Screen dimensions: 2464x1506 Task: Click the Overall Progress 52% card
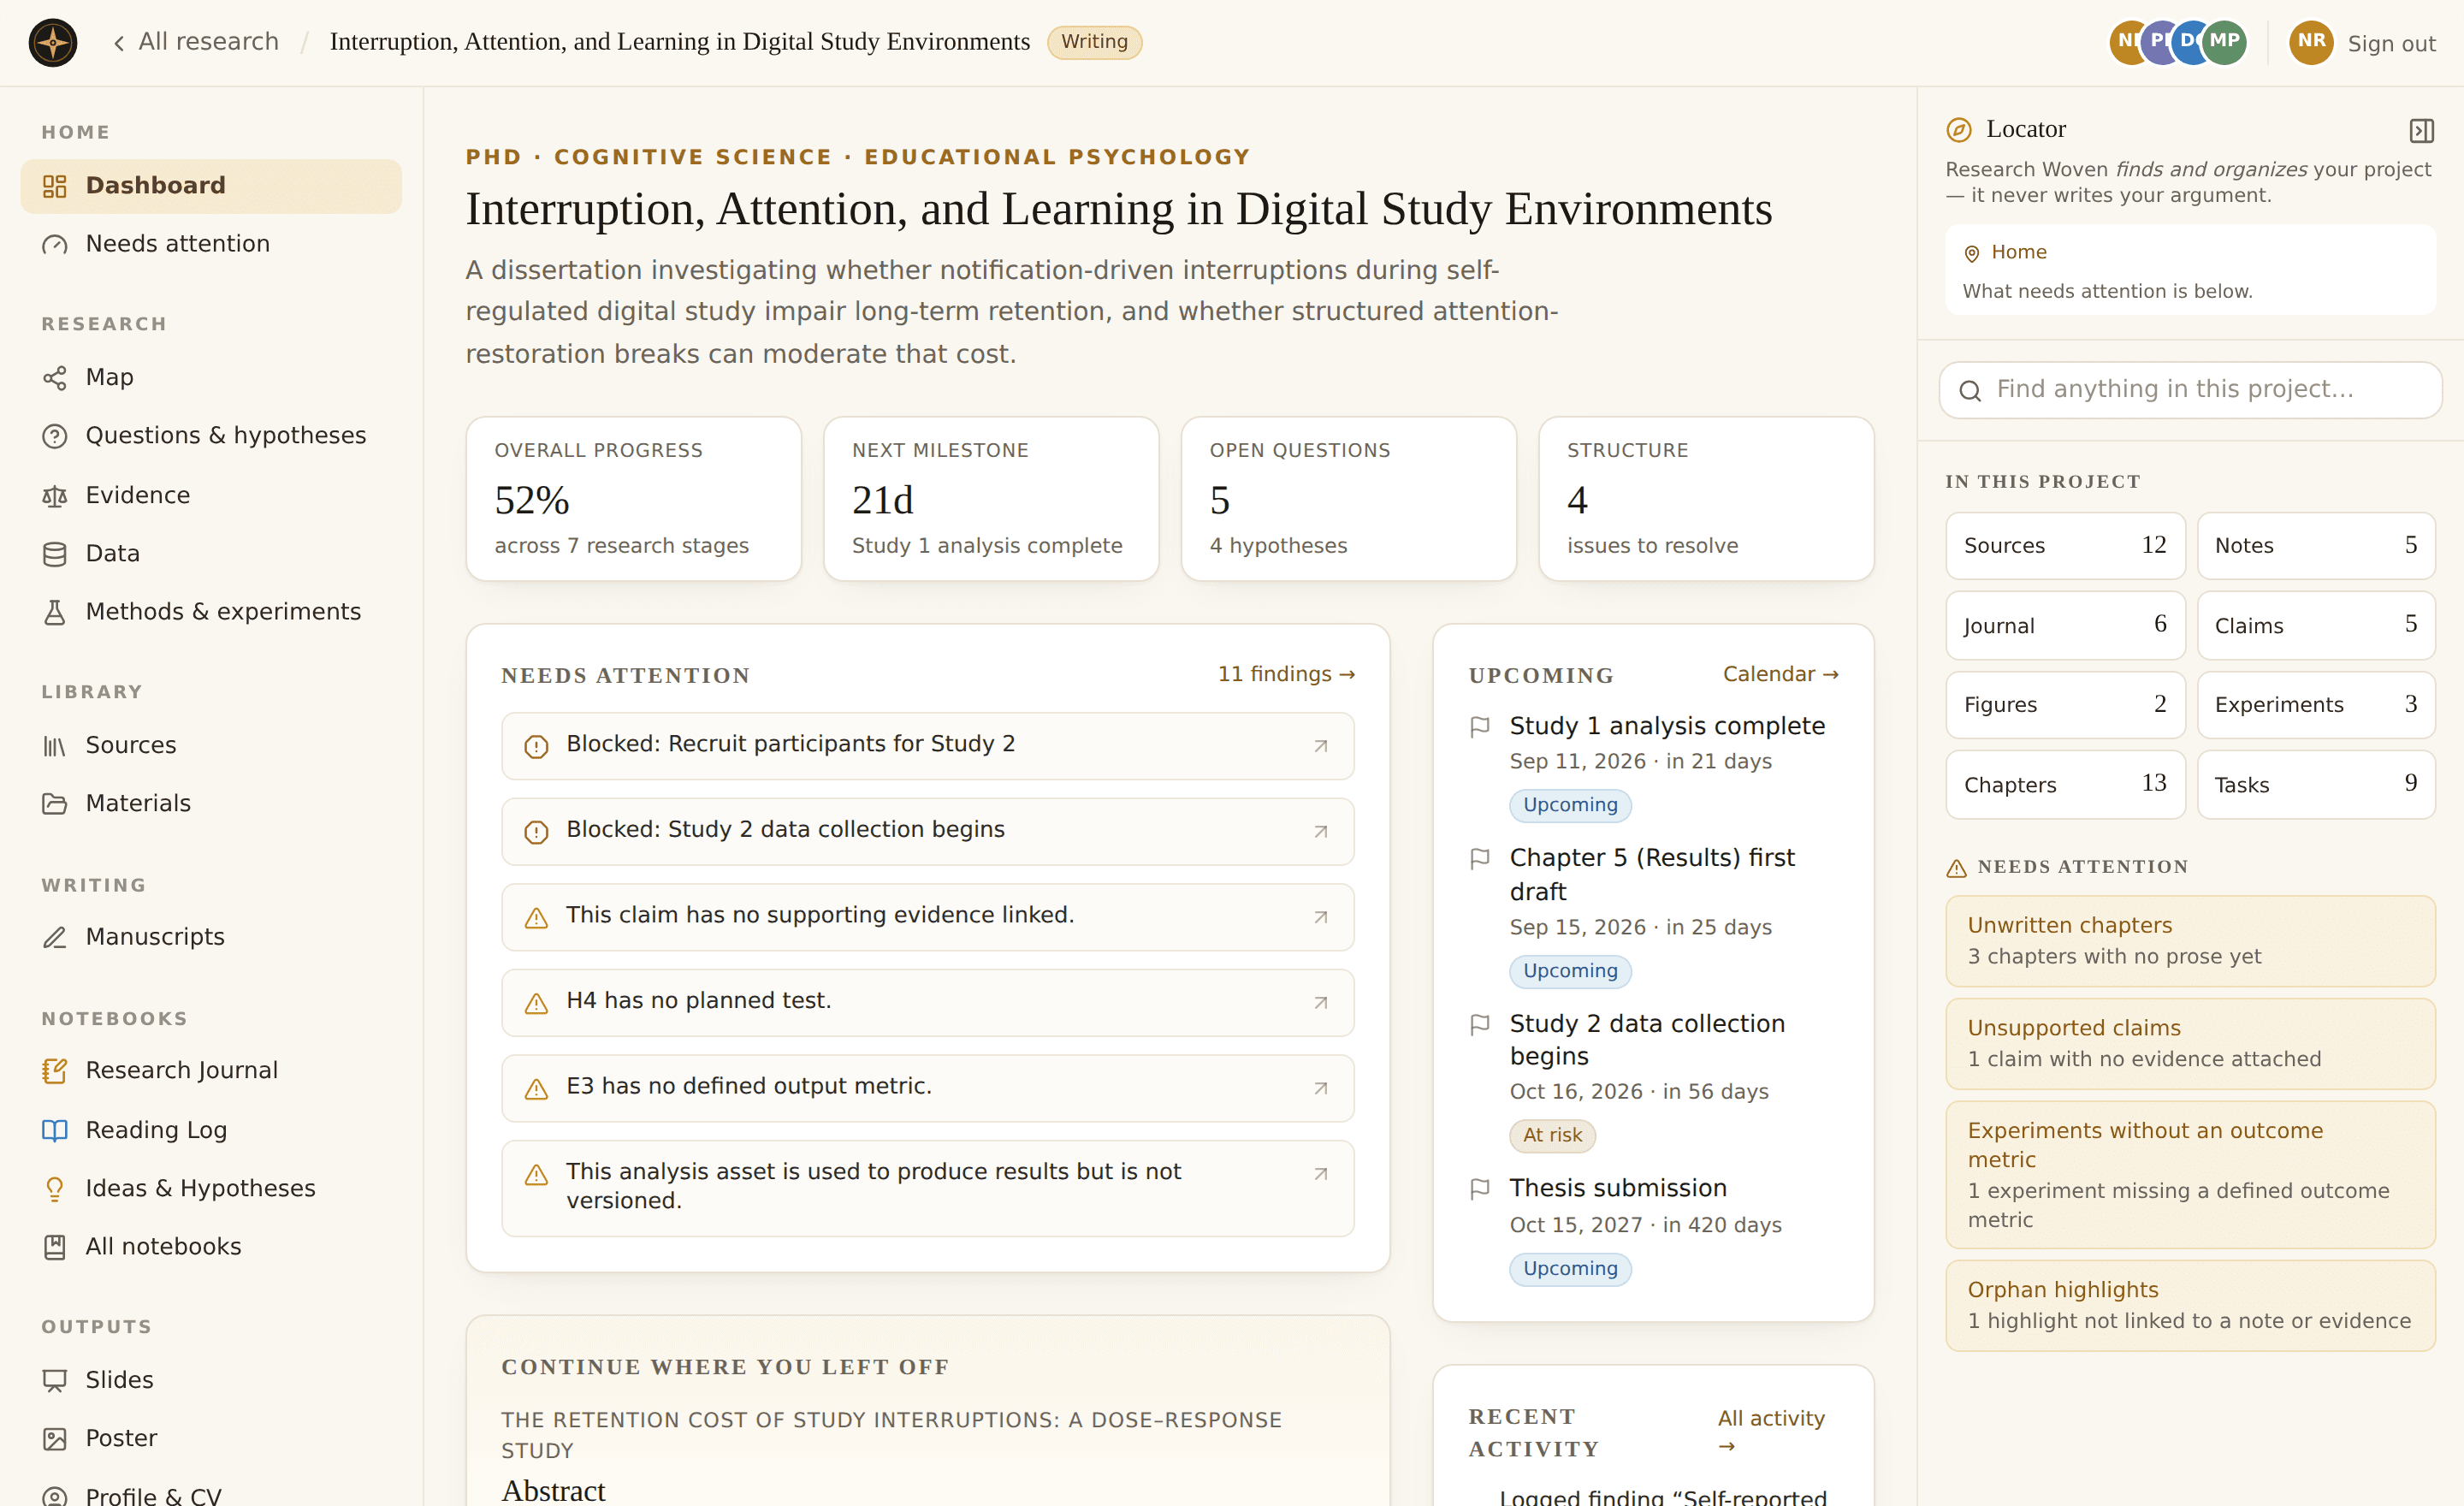tap(634, 498)
